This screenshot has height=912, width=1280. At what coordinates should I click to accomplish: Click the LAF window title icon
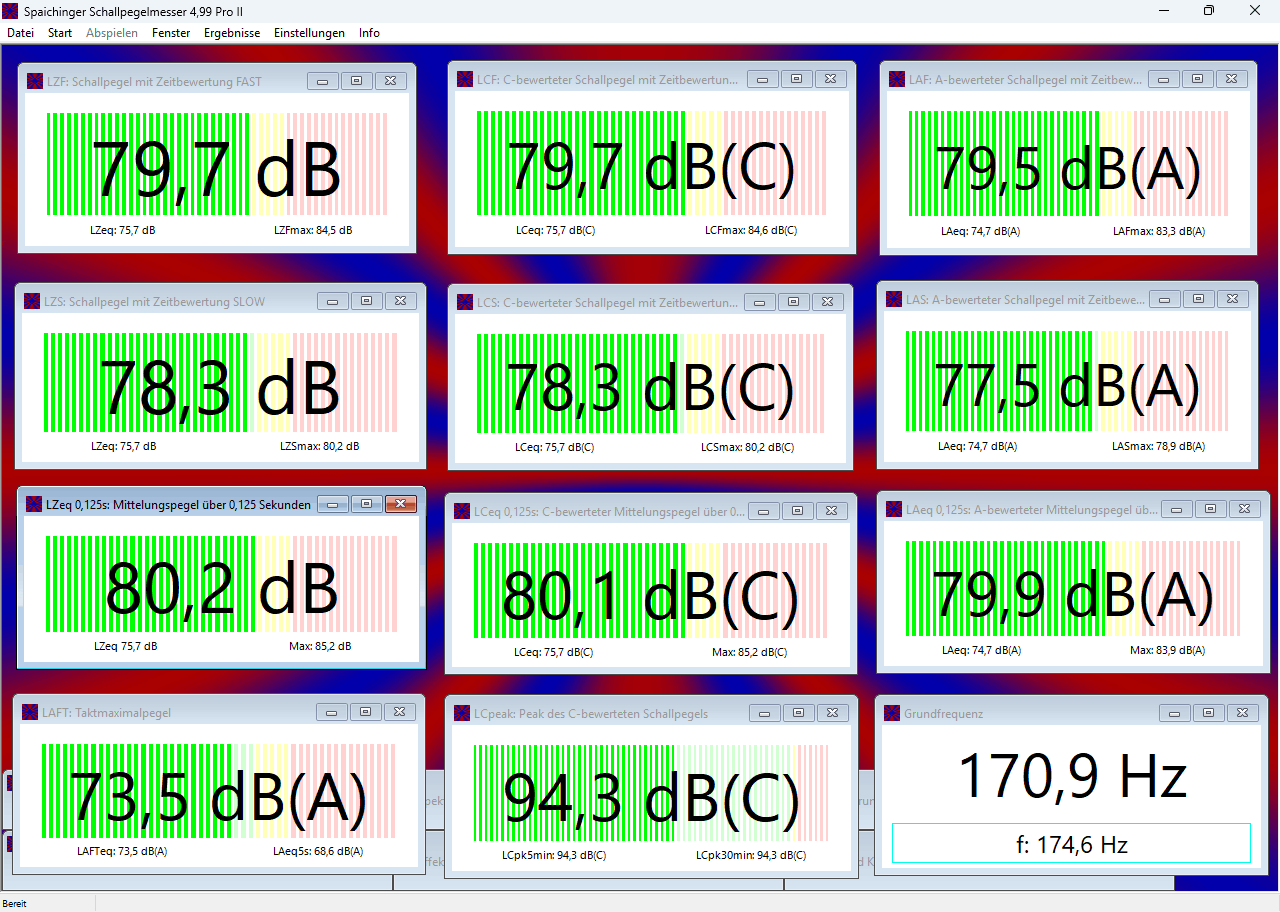point(896,79)
